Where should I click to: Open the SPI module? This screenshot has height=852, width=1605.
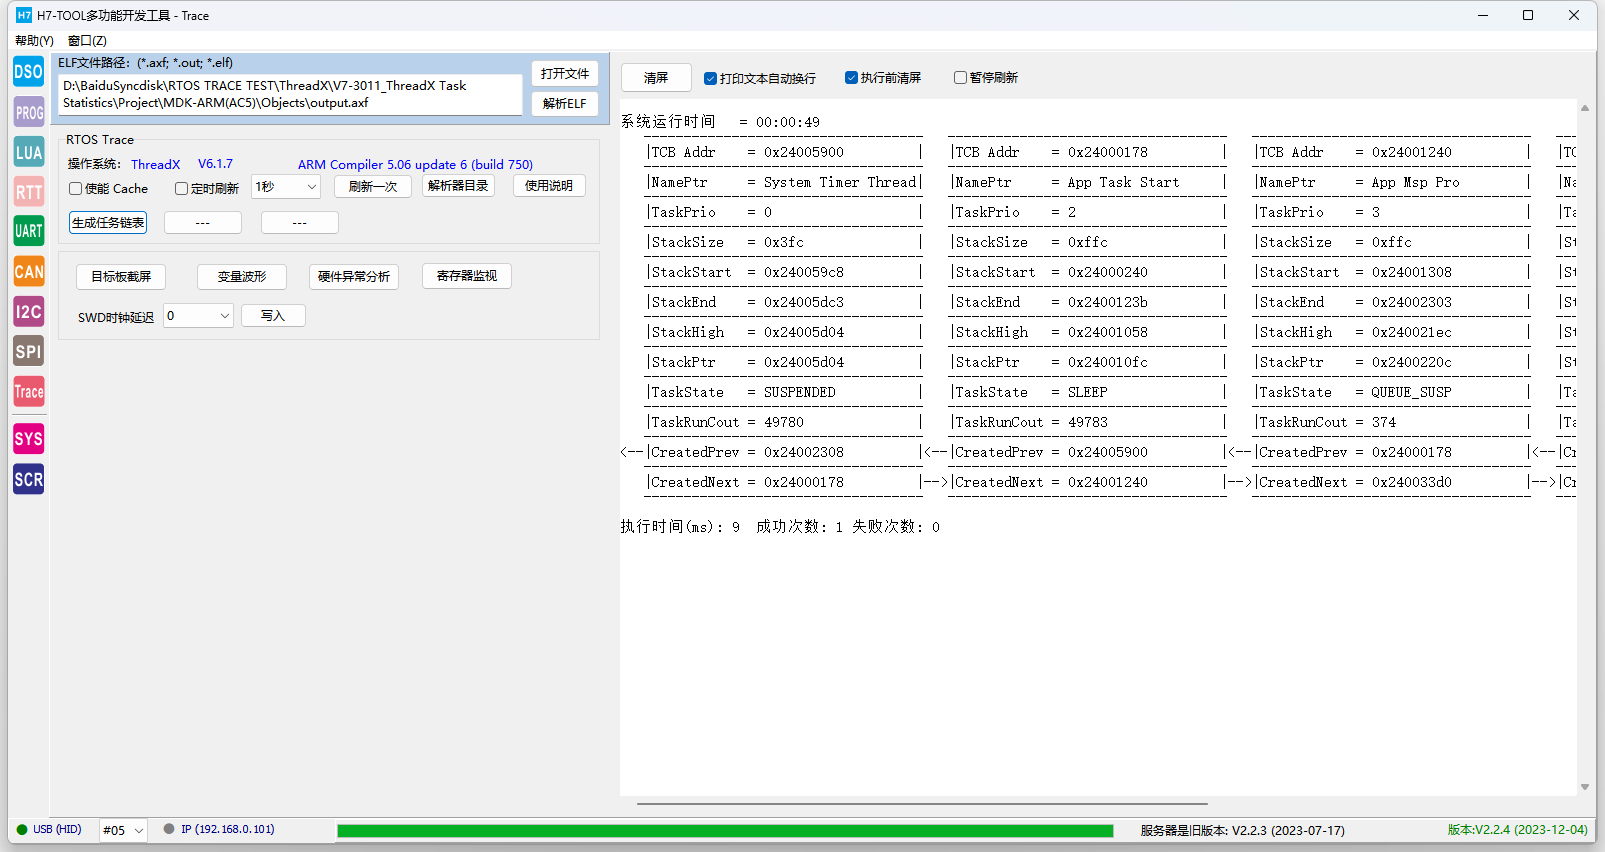[28, 351]
